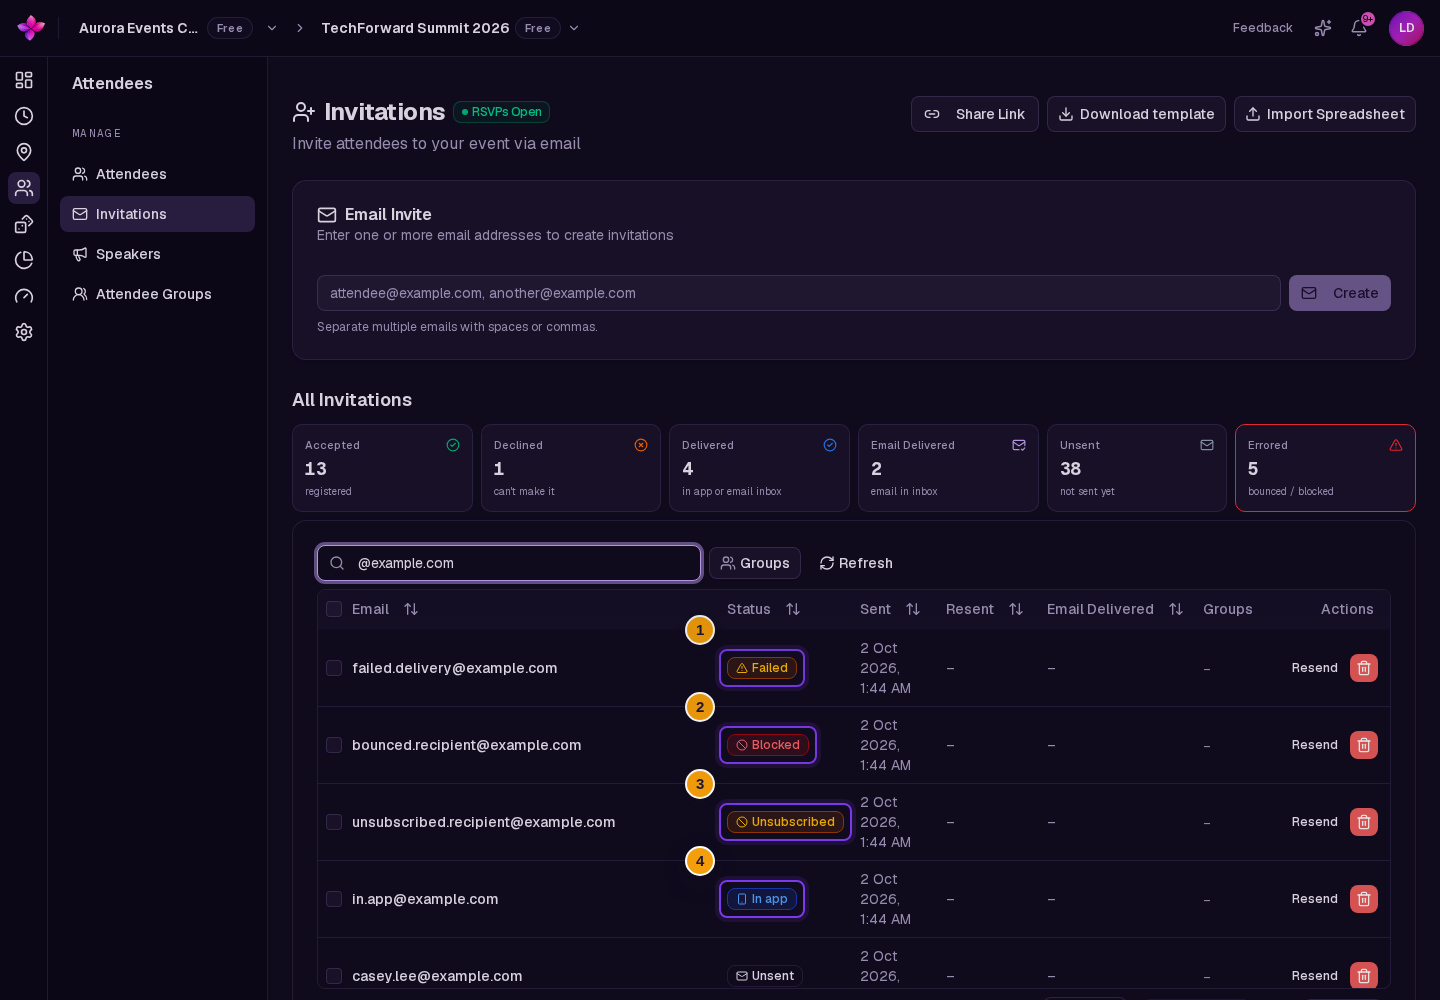Check the casey.lee@example.com row checkbox
The width and height of the screenshot is (1440, 1000).
pos(334,976)
